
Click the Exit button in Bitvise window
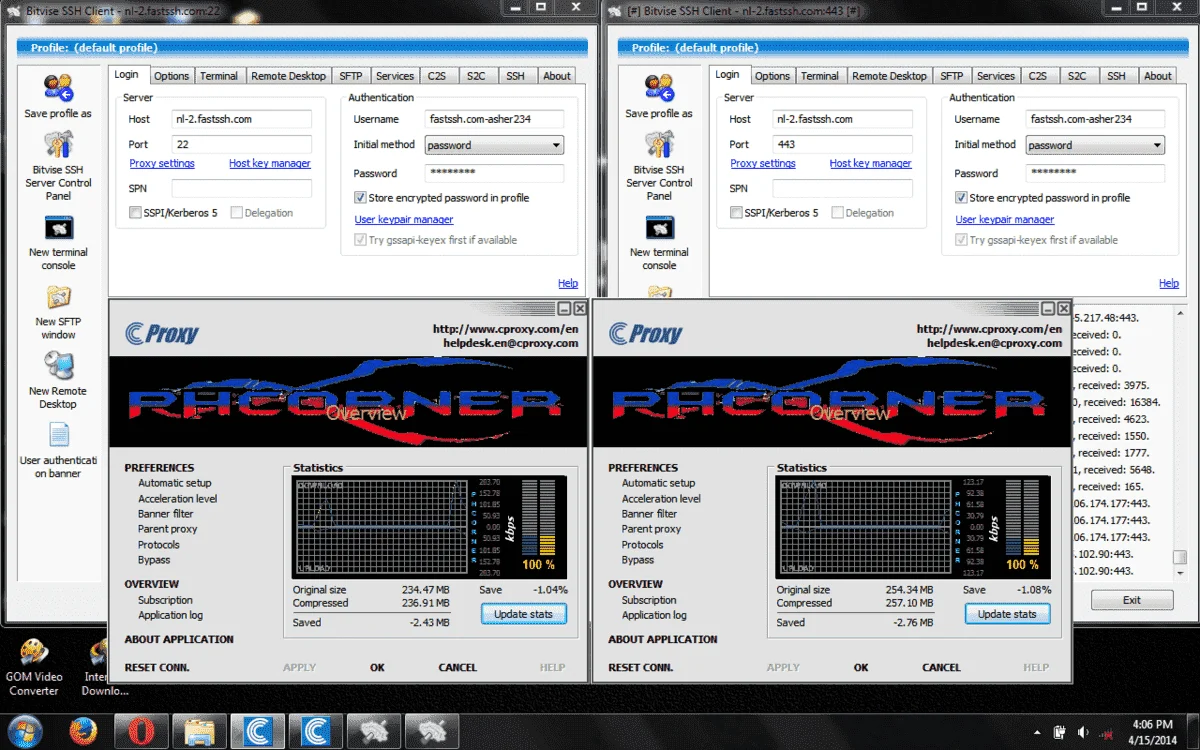[1132, 600]
